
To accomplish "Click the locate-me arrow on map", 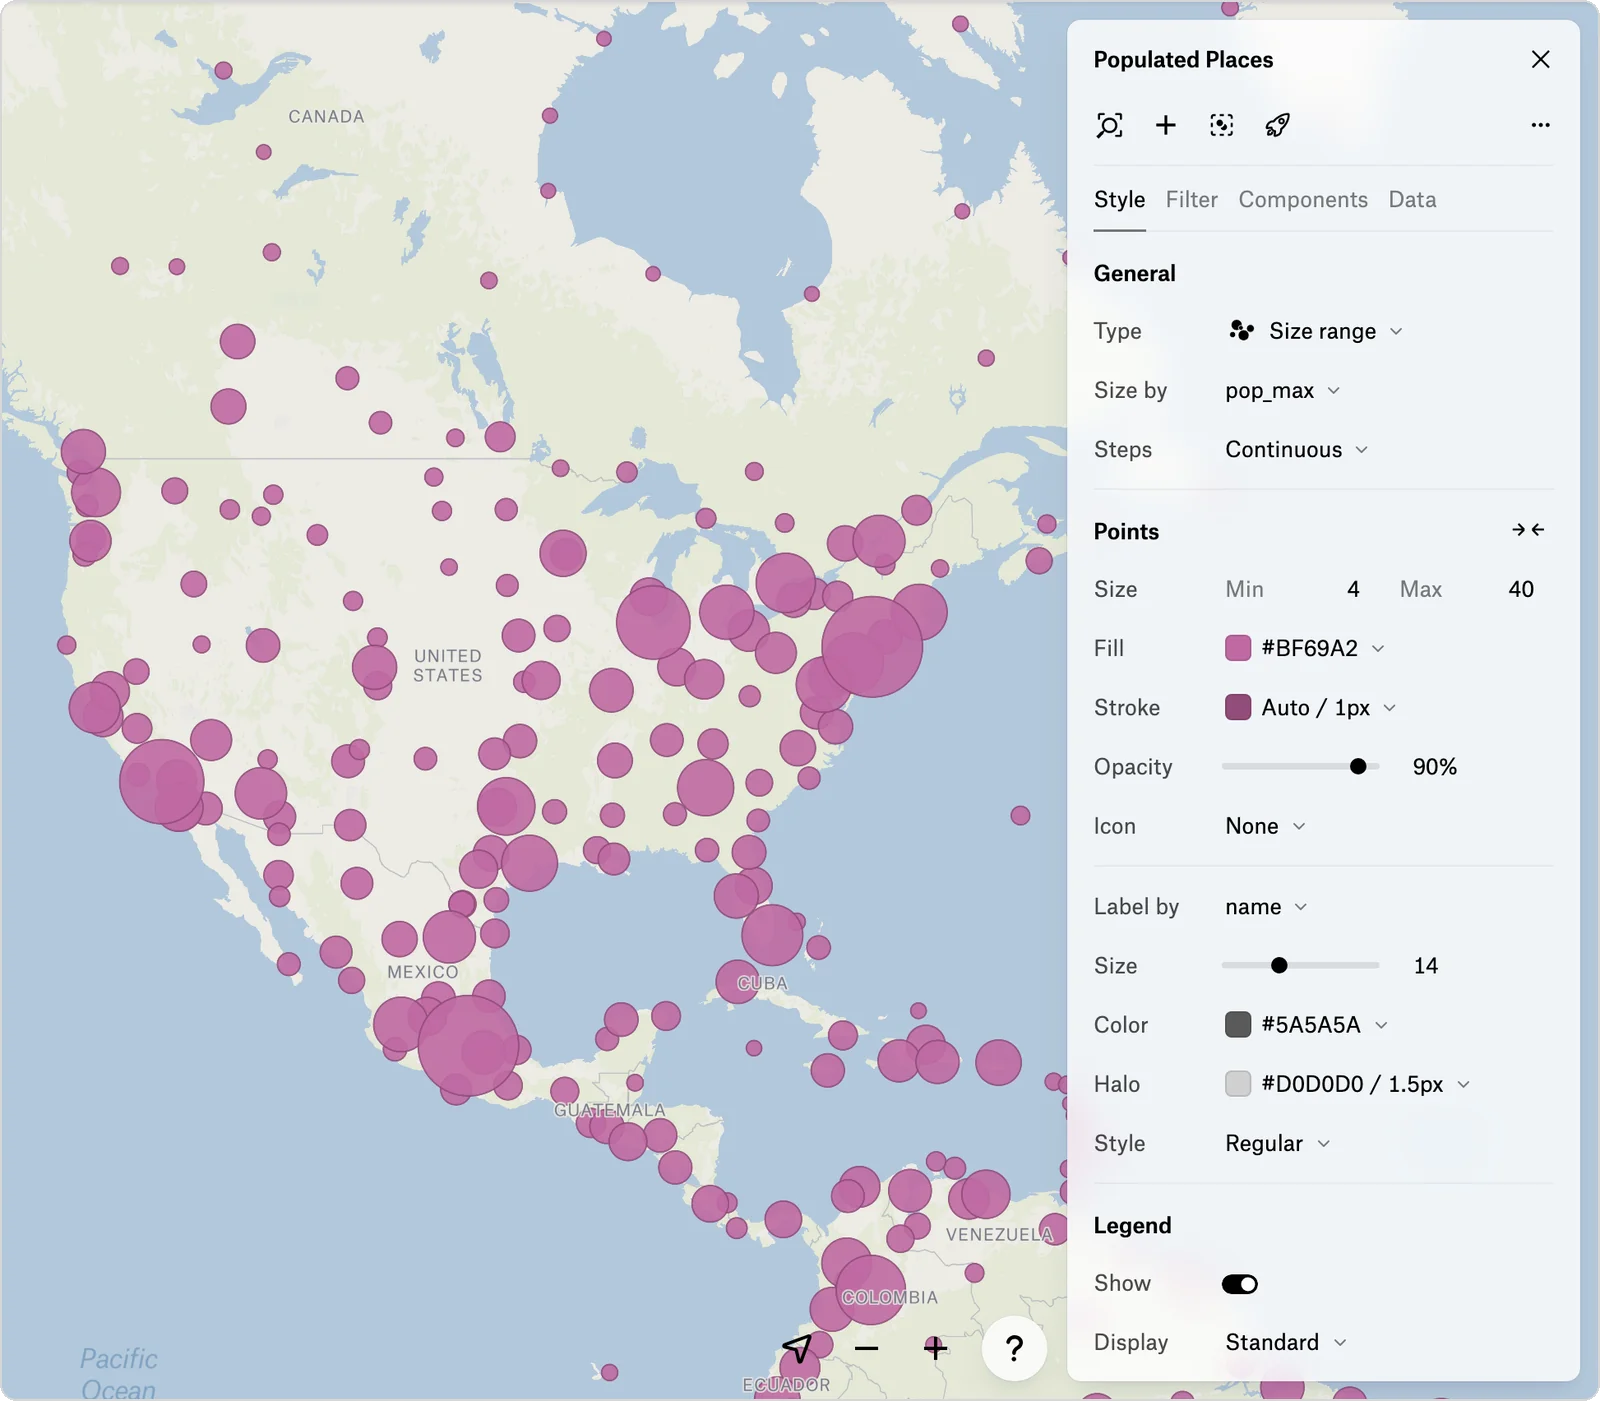I will pyautogui.click(x=797, y=1348).
